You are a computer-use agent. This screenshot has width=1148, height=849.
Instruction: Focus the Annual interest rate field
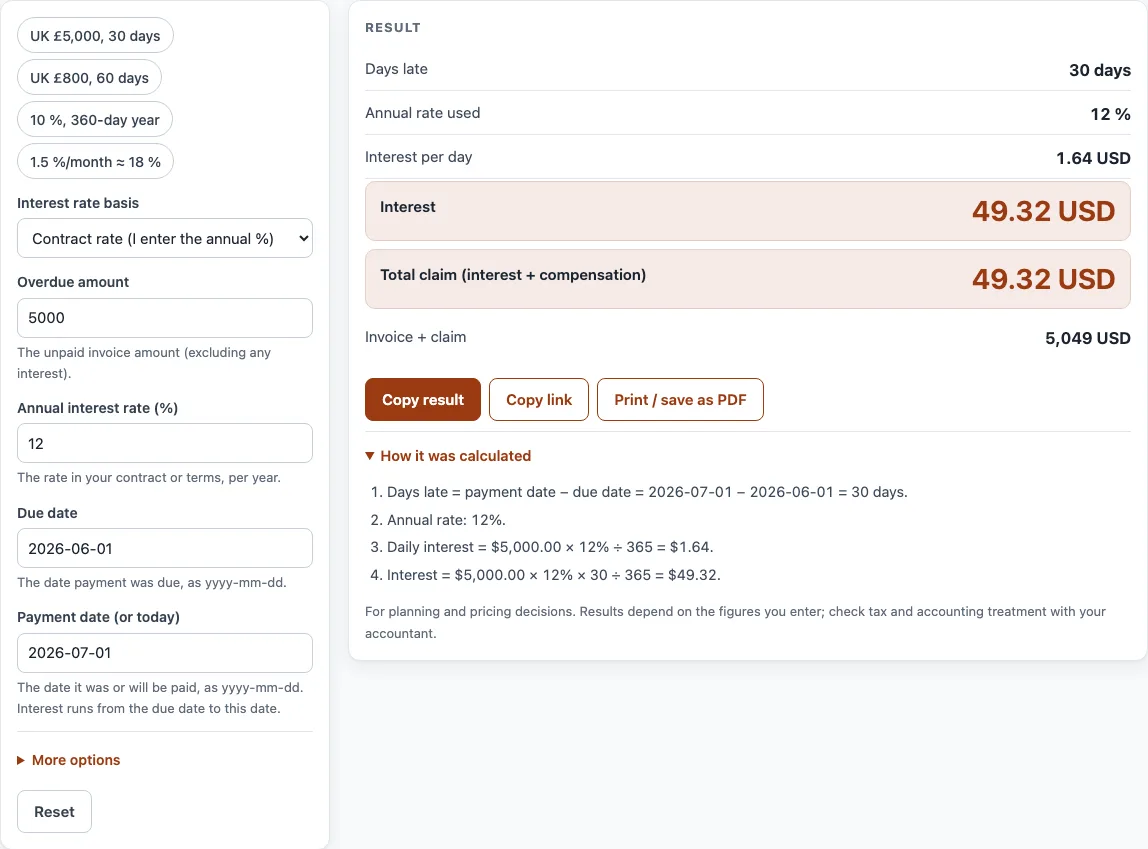click(x=165, y=444)
